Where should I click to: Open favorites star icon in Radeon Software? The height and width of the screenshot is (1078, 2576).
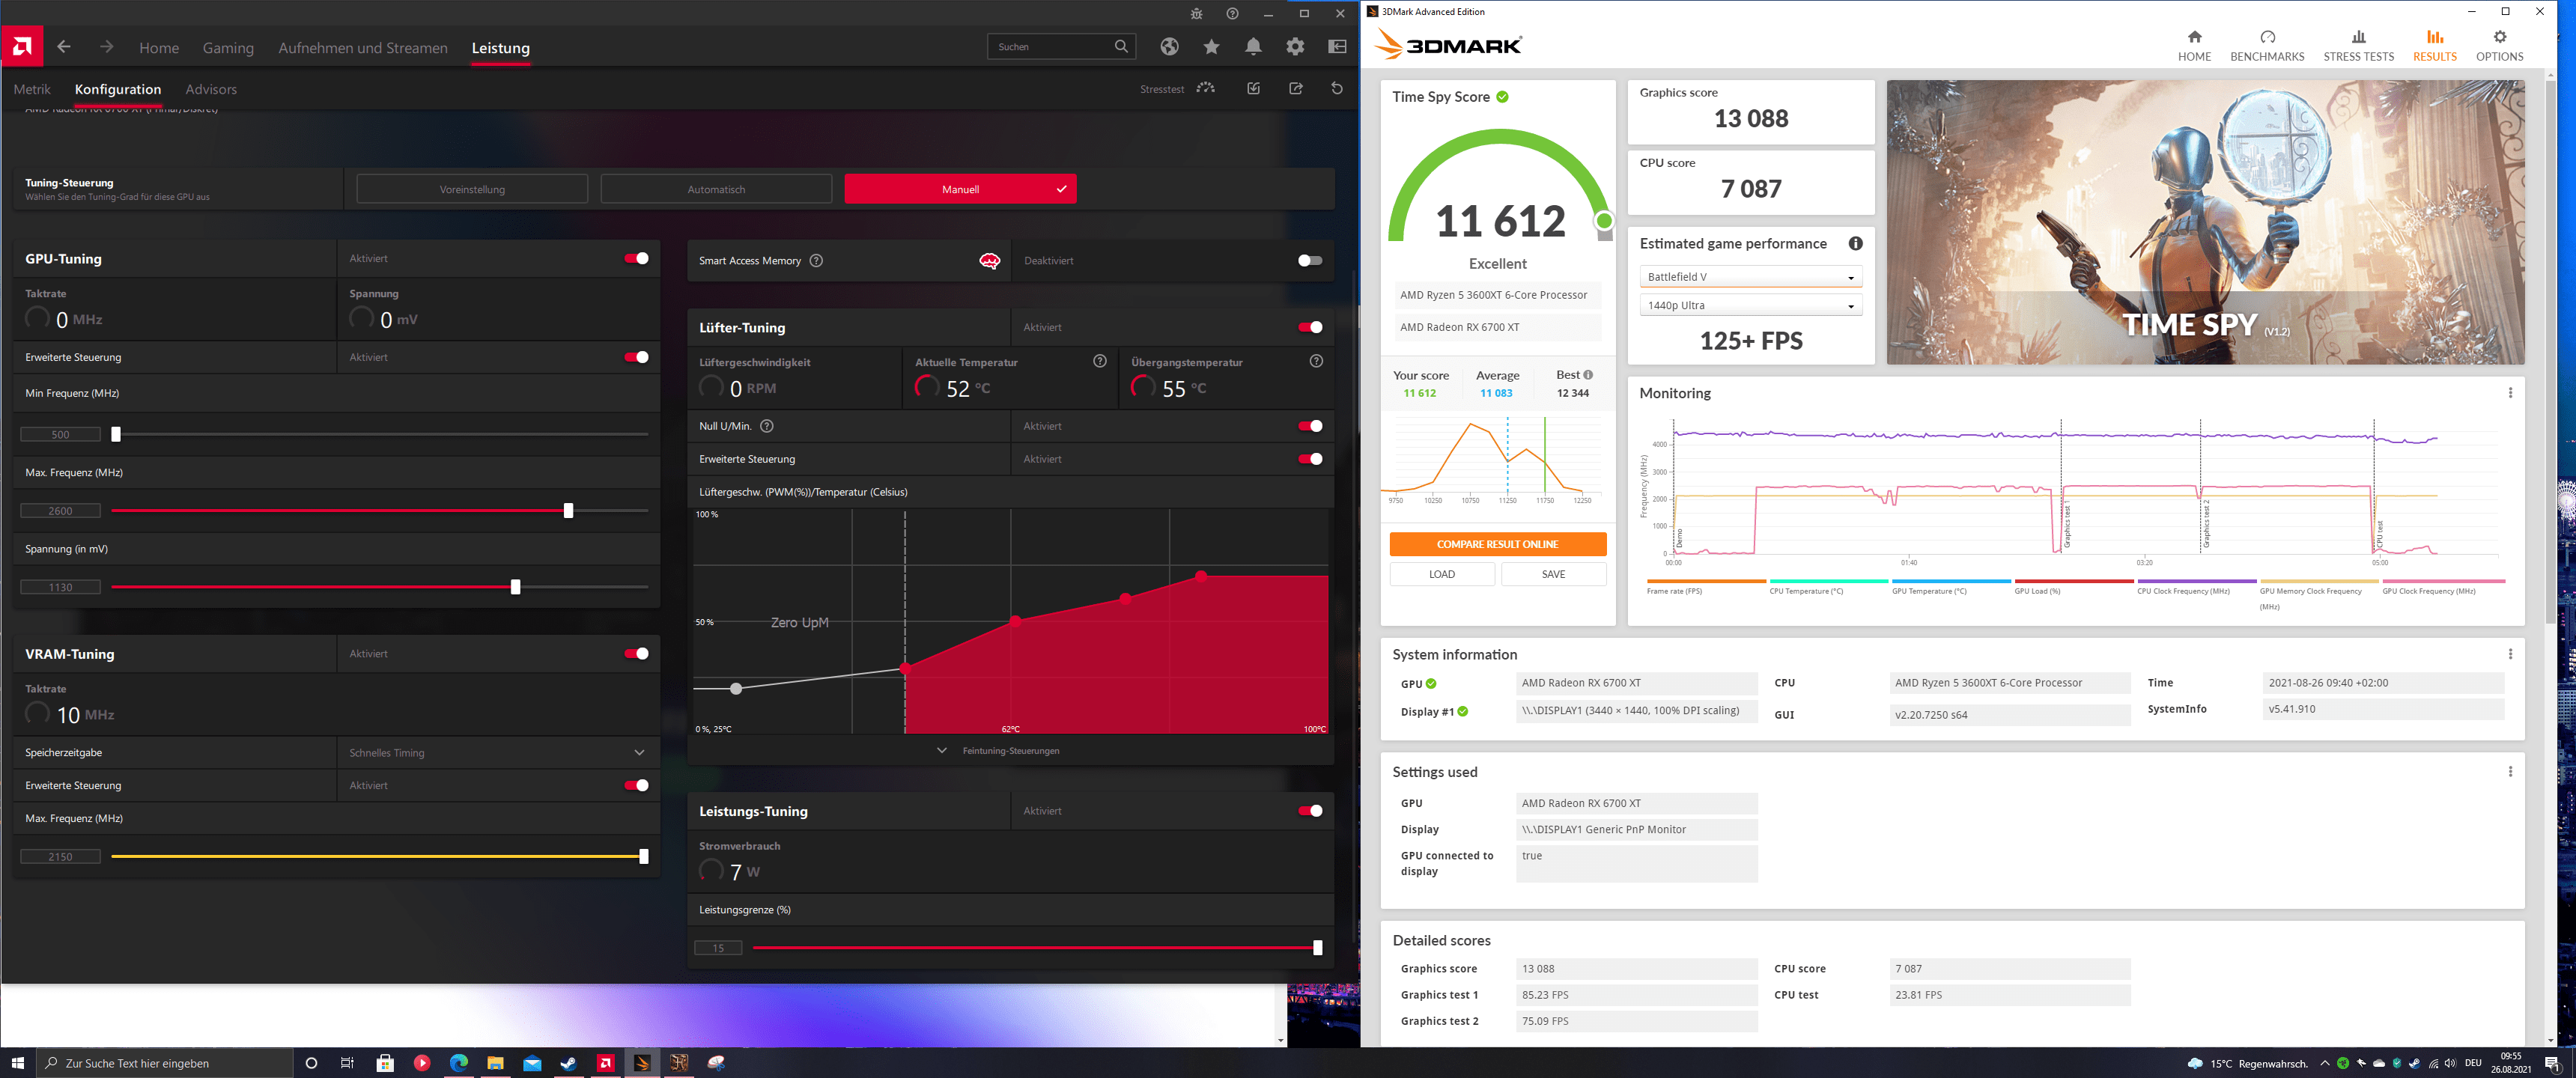click(x=1211, y=46)
